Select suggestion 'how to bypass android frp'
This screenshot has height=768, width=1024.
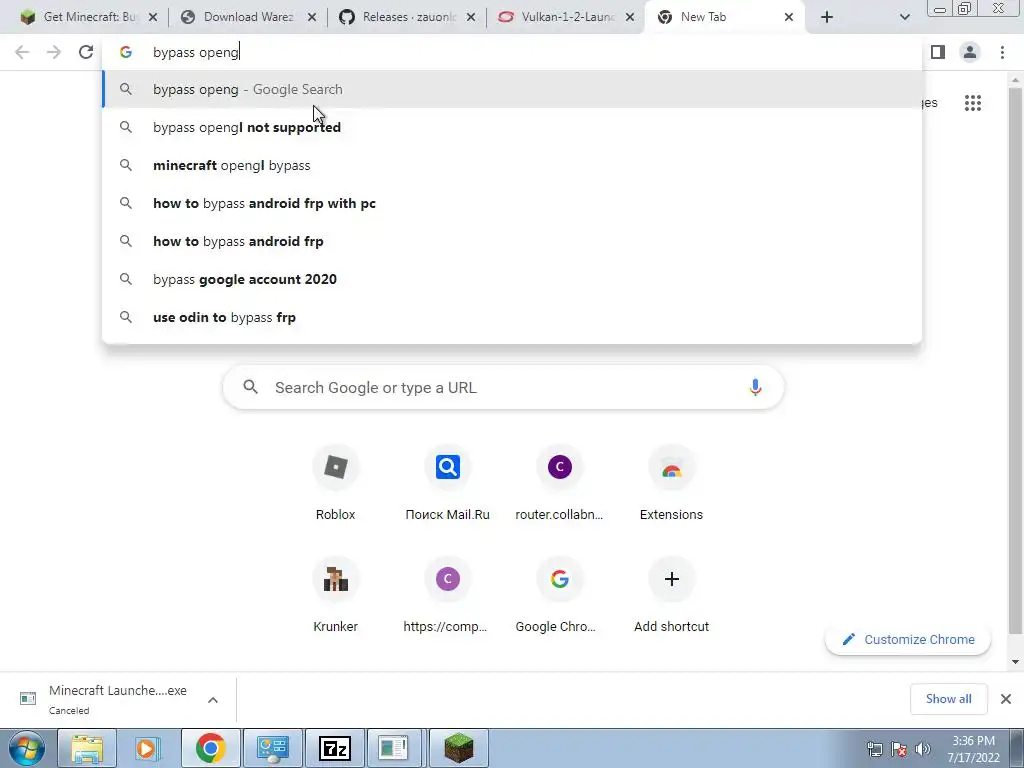(x=513, y=241)
